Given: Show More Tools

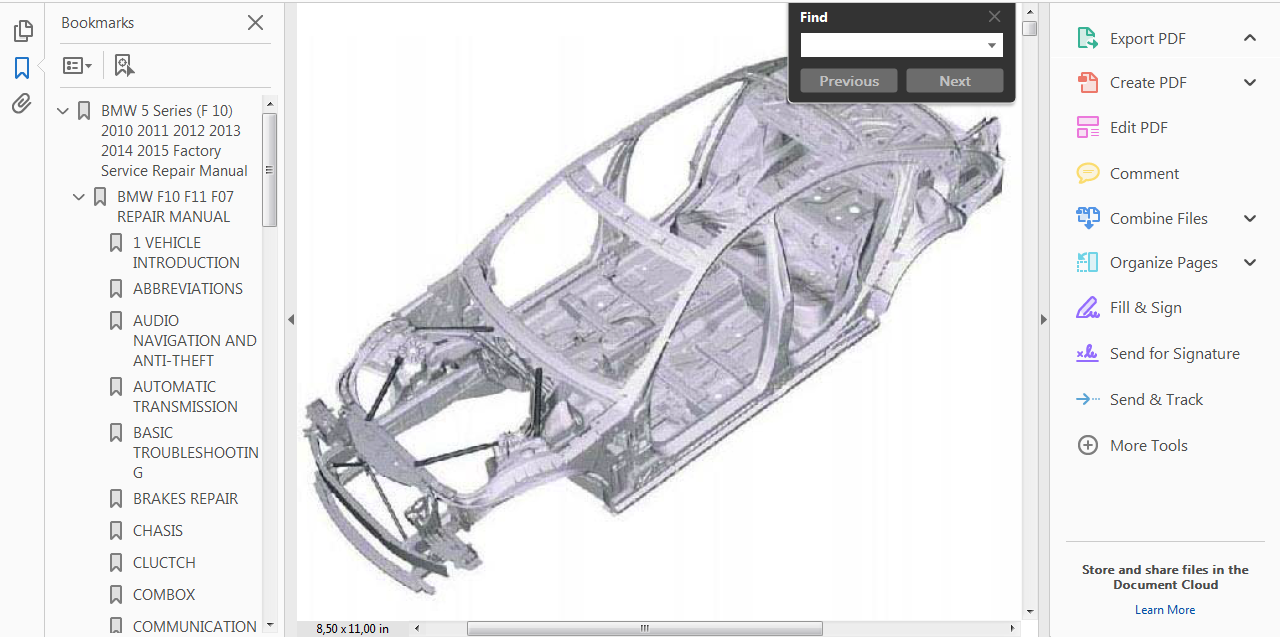Looking at the screenshot, I should pos(1148,445).
